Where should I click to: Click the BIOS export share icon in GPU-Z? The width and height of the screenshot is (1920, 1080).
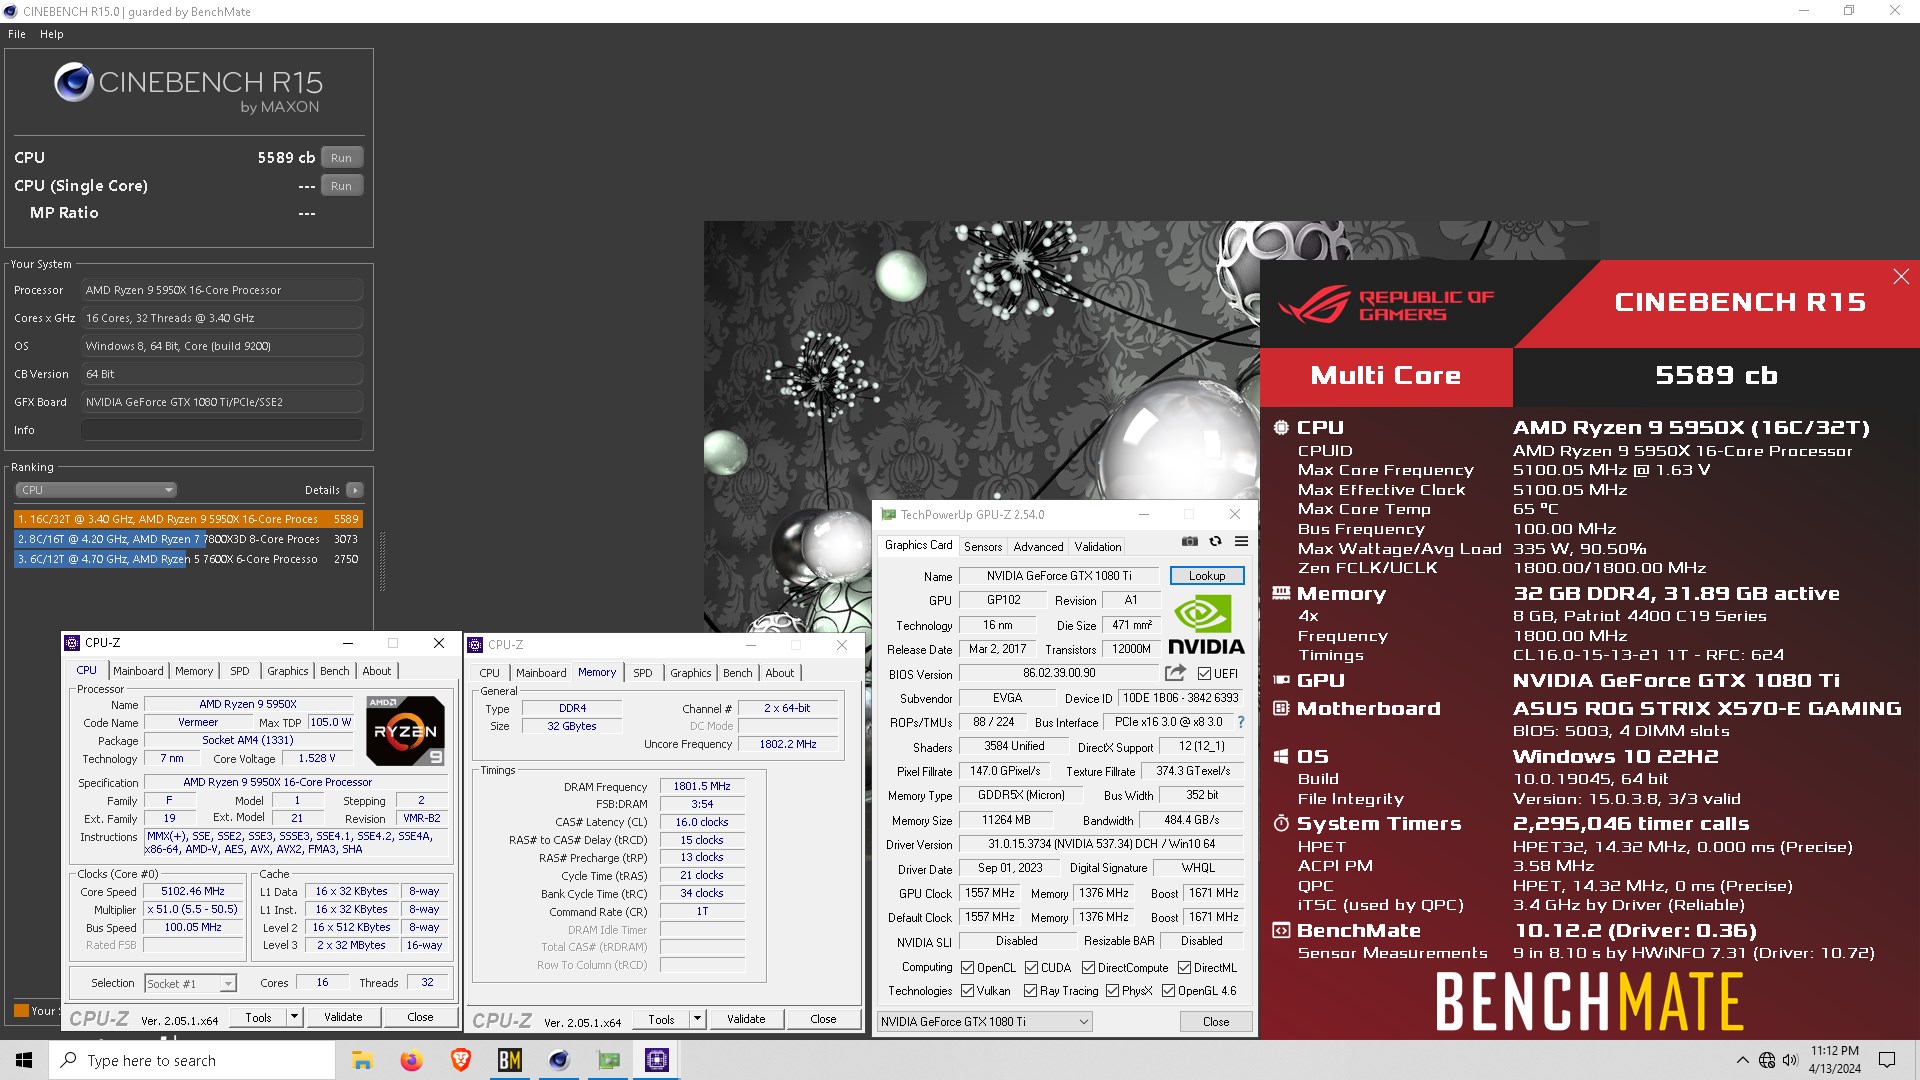click(x=1175, y=673)
